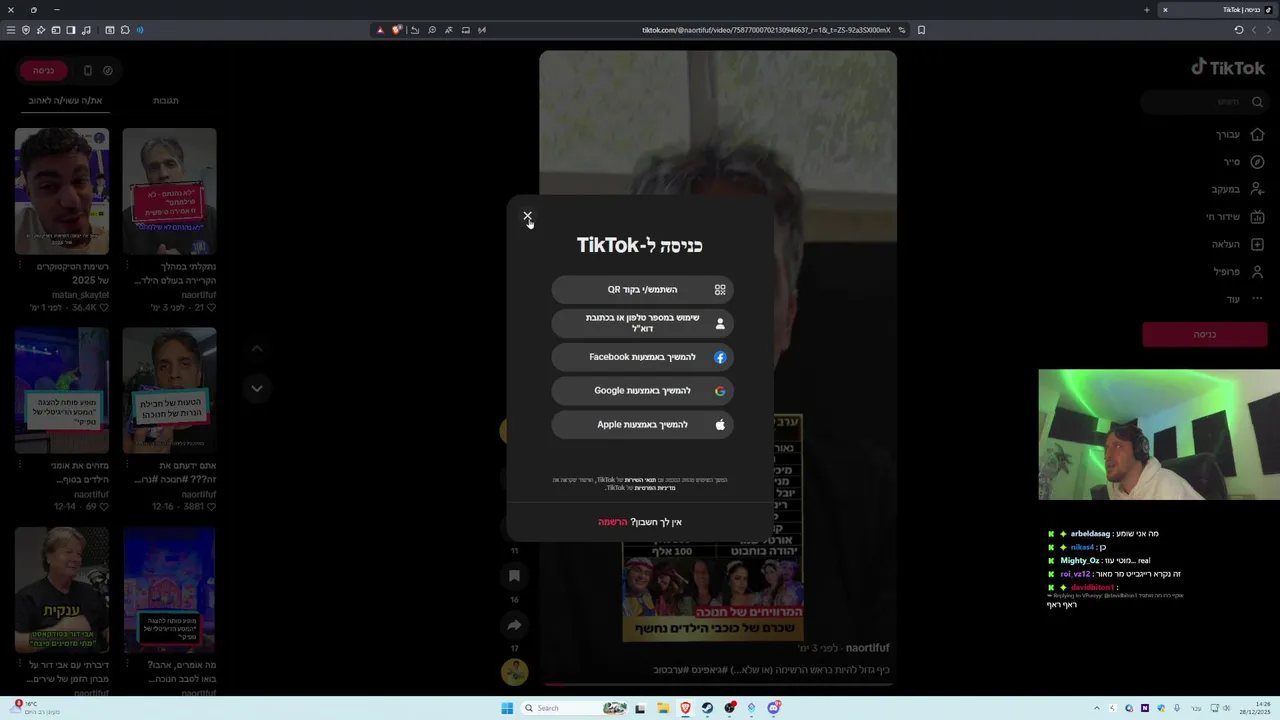Click matan_skaytel username text

[x=81, y=295]
